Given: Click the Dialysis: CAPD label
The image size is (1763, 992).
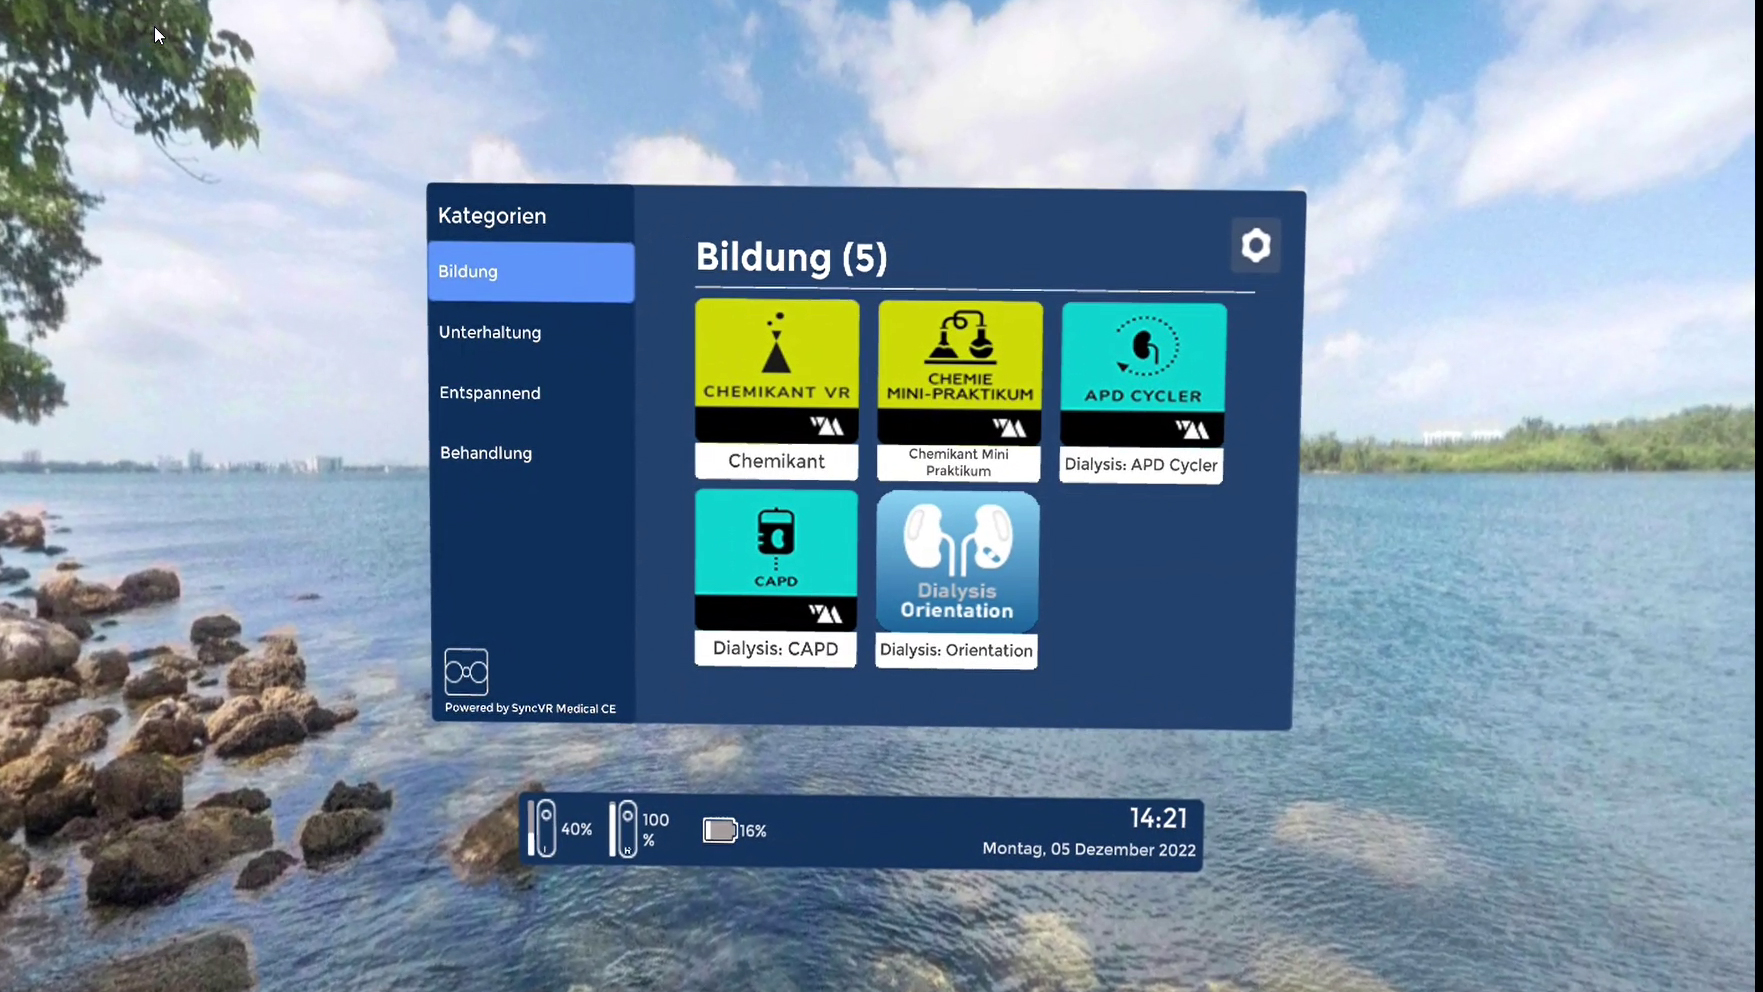Looking at the screenshot, I should 775,649.
